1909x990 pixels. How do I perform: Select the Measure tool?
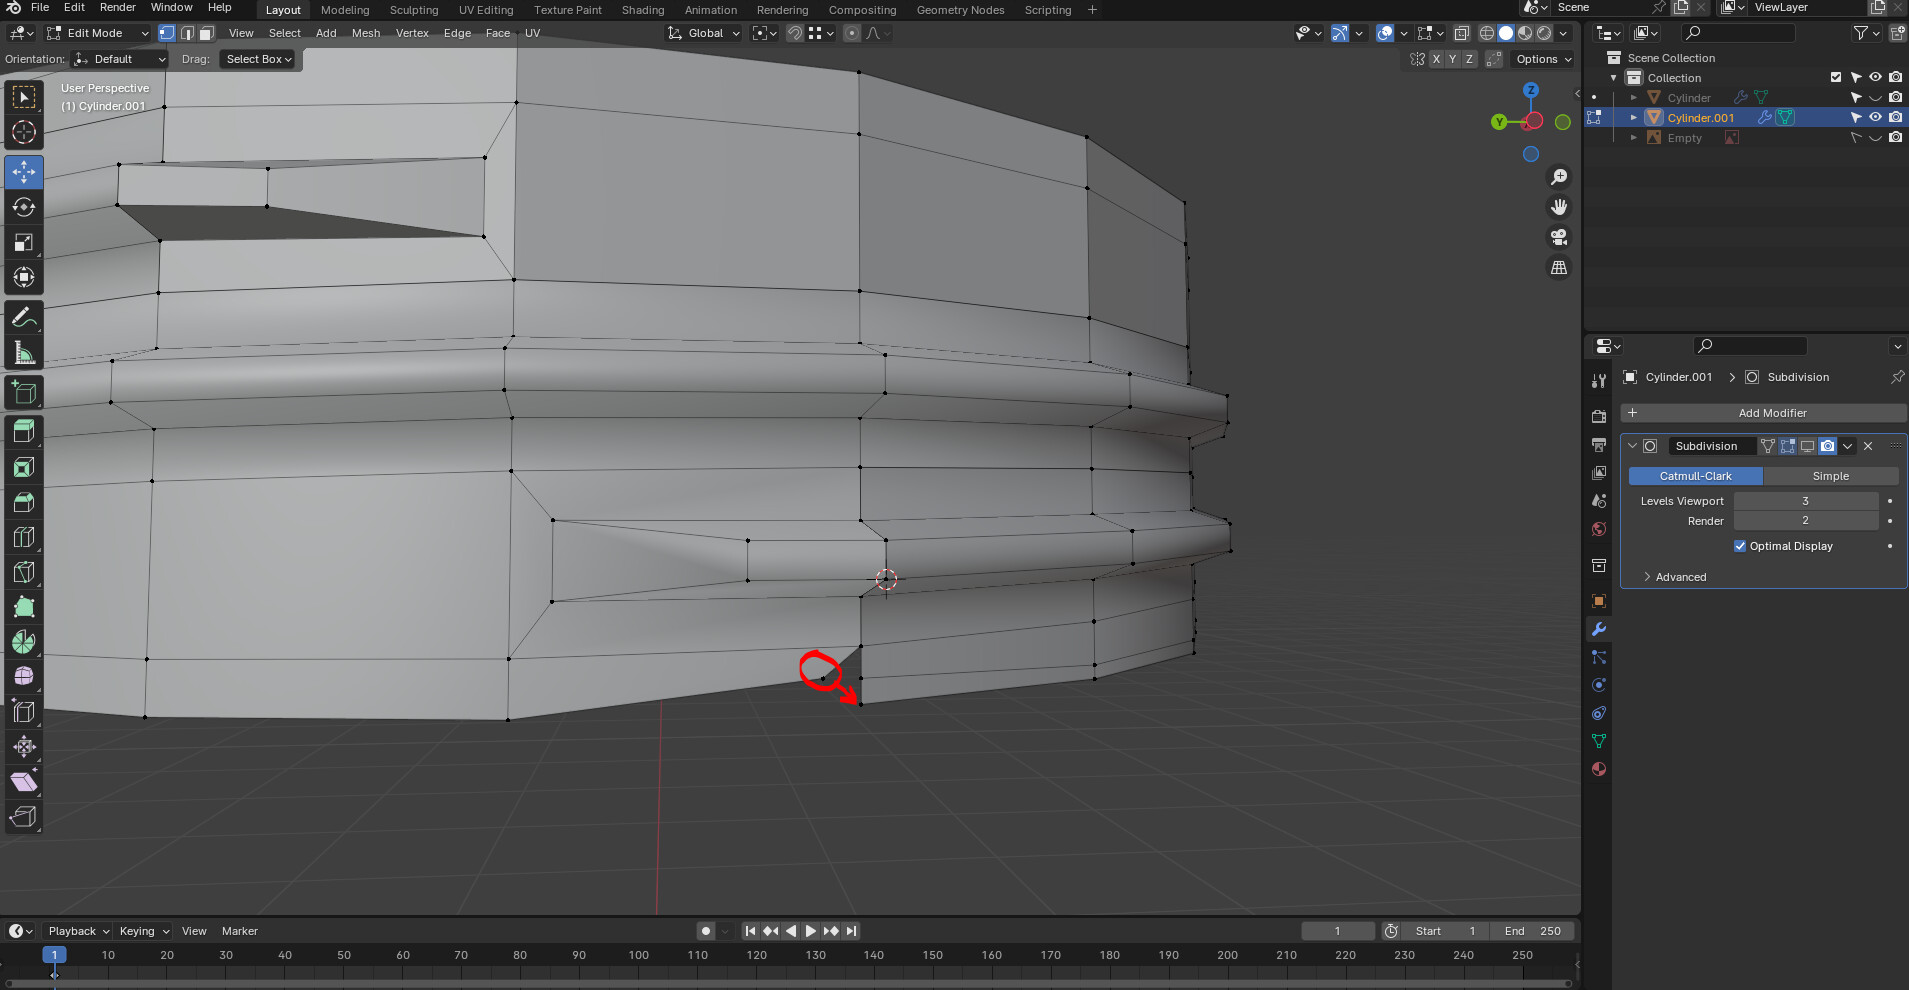[x=24, y=353]
